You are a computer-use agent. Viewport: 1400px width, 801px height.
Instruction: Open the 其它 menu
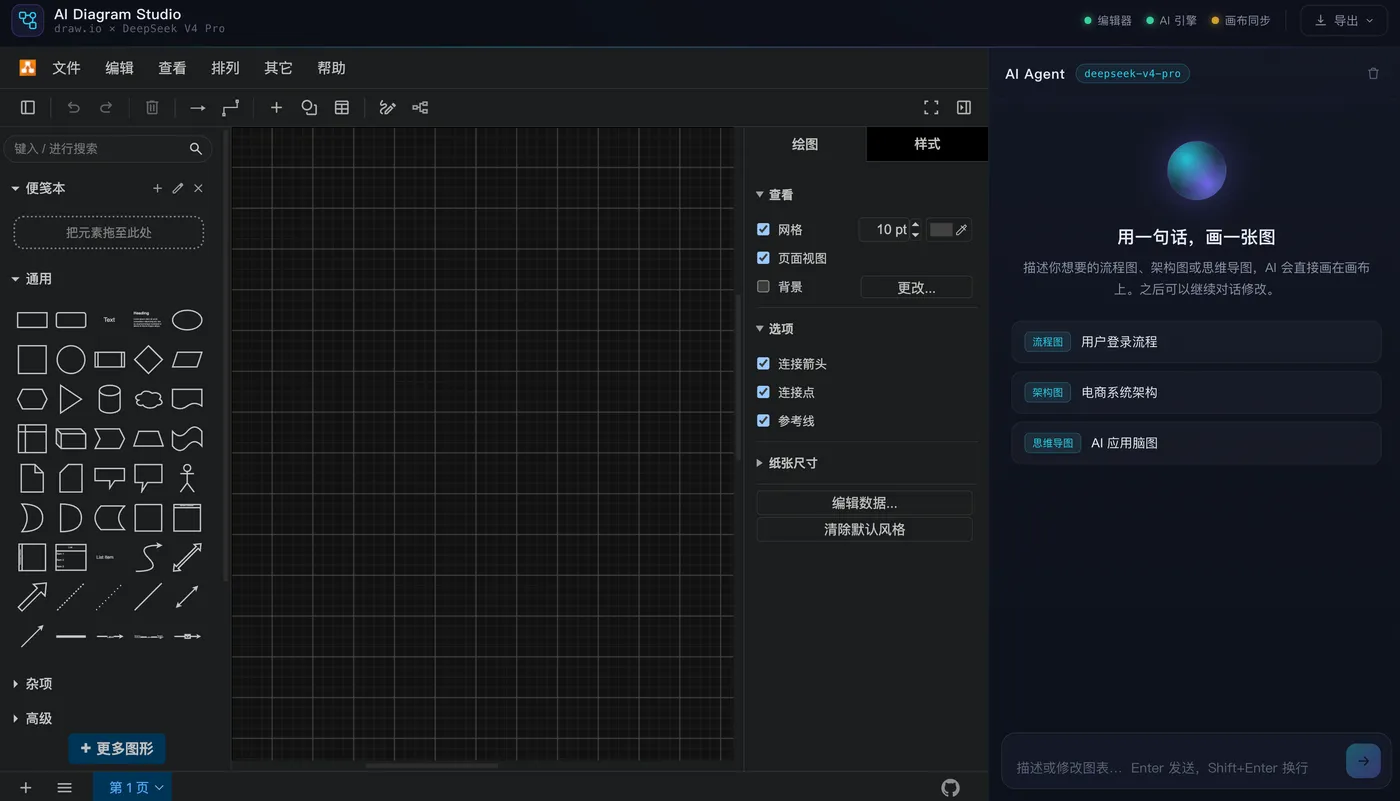pos(278,68)
